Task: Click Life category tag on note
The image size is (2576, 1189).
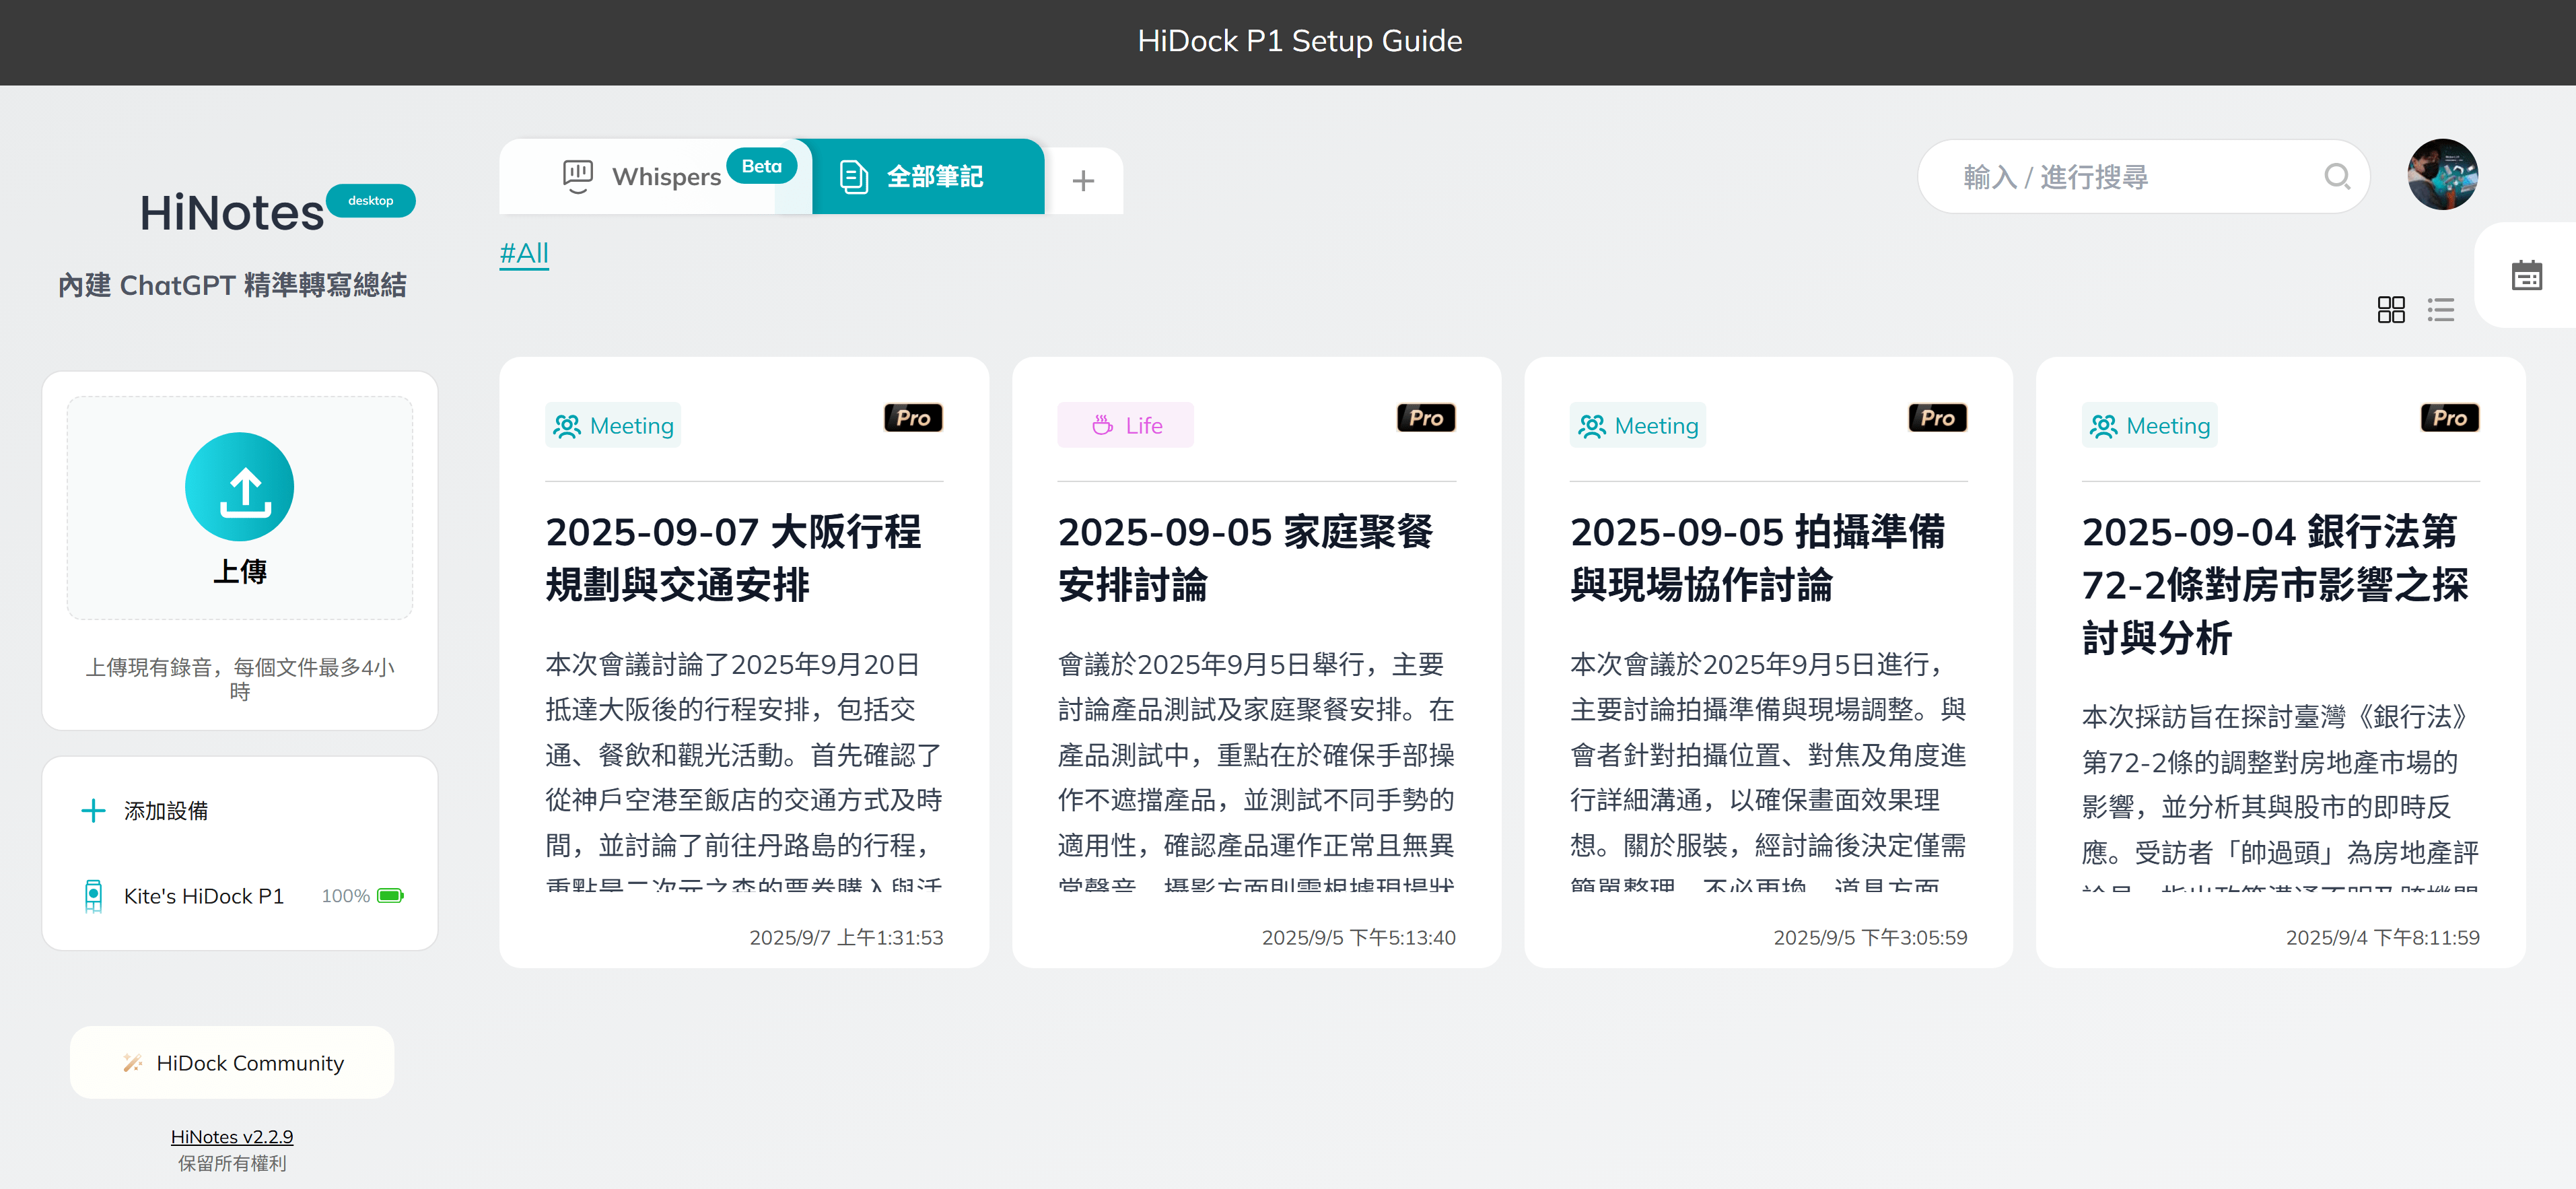Action: pyautogui.click(x=1126, y=426)
